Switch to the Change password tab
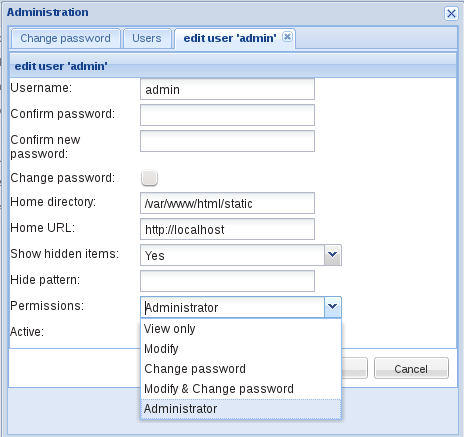464x437 pixels. [x=66, y=39]
